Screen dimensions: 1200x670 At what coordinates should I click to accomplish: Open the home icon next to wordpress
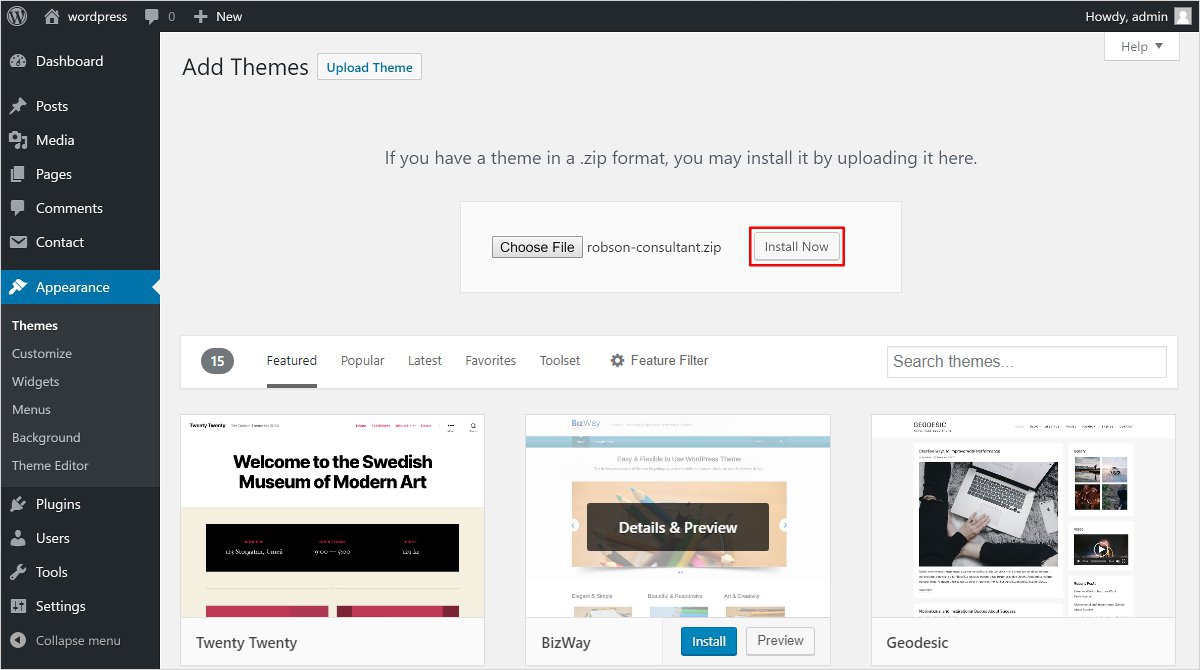[52, 16]
